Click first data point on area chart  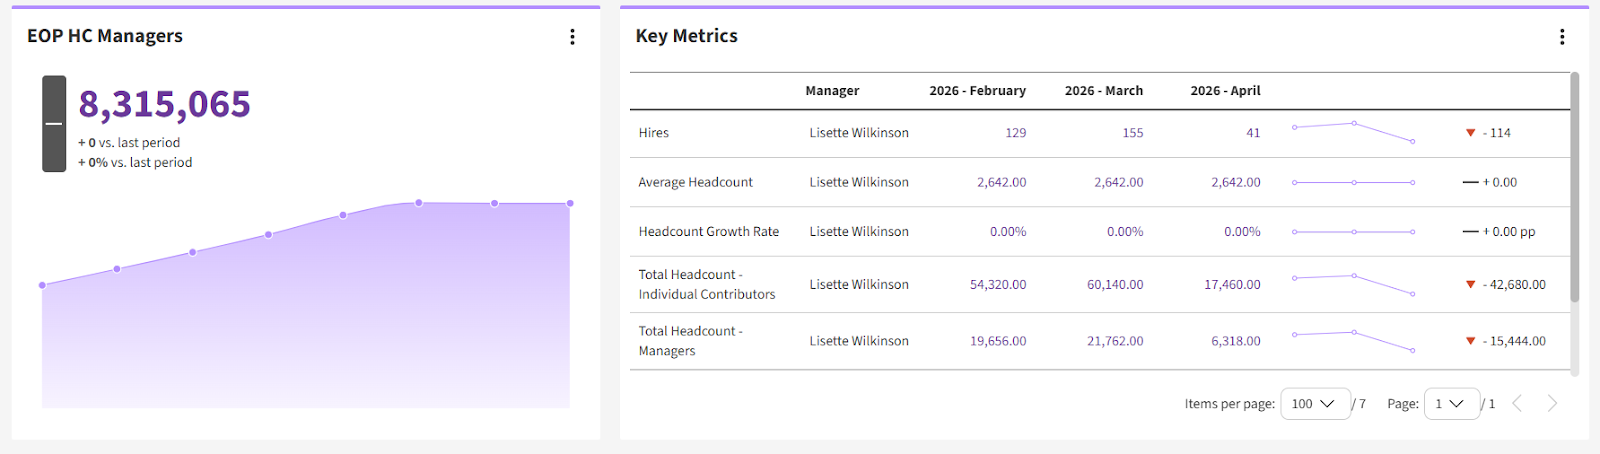42,285
